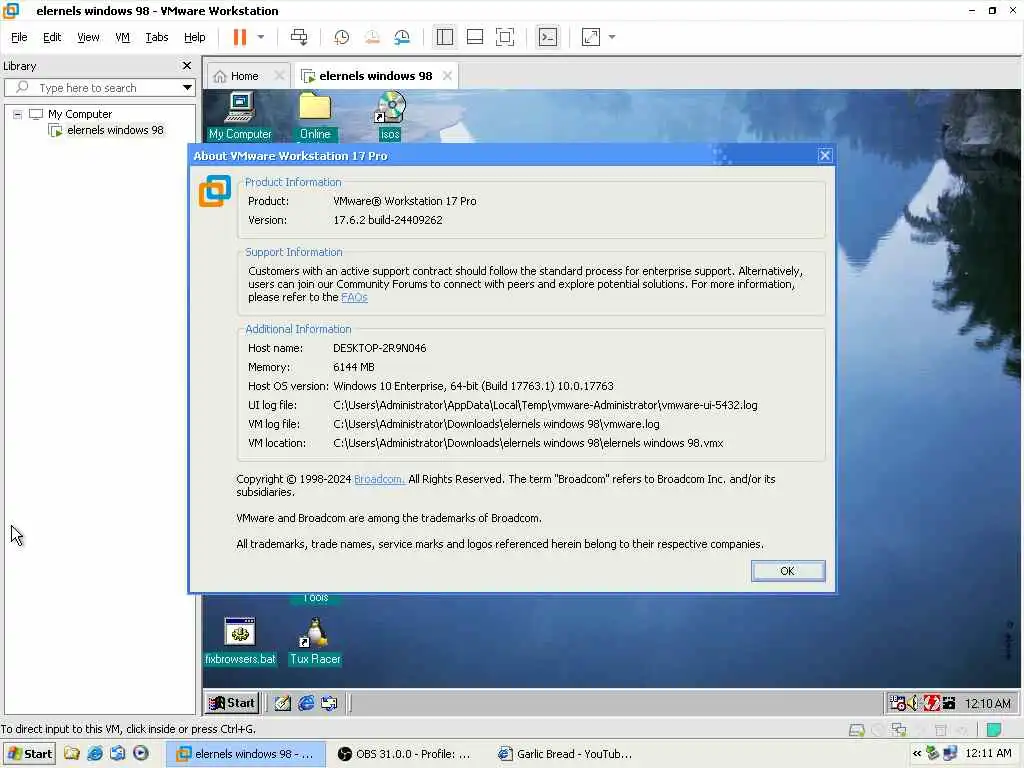Launch host quick launch Internet Explorer
The height and width of the screenshot is (768, 1024).
tap(95, 754)
